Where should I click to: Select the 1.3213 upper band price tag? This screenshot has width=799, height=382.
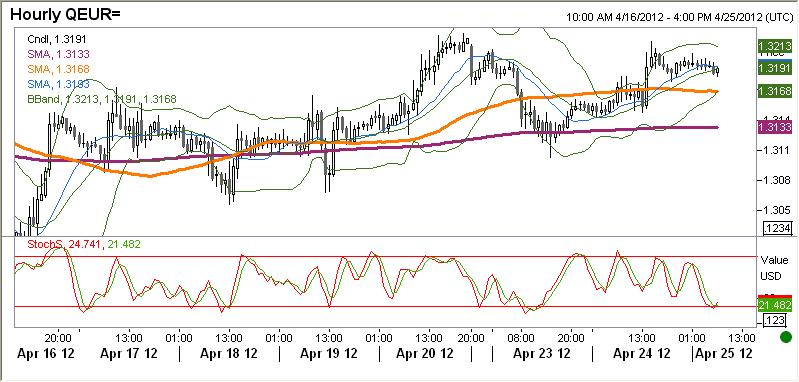[x=776, y=44]
